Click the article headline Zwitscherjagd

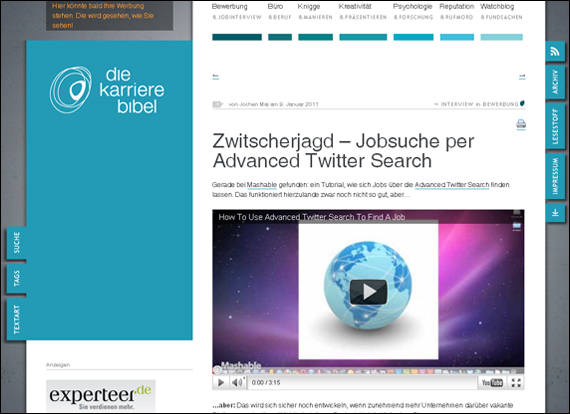coord(343,151)
